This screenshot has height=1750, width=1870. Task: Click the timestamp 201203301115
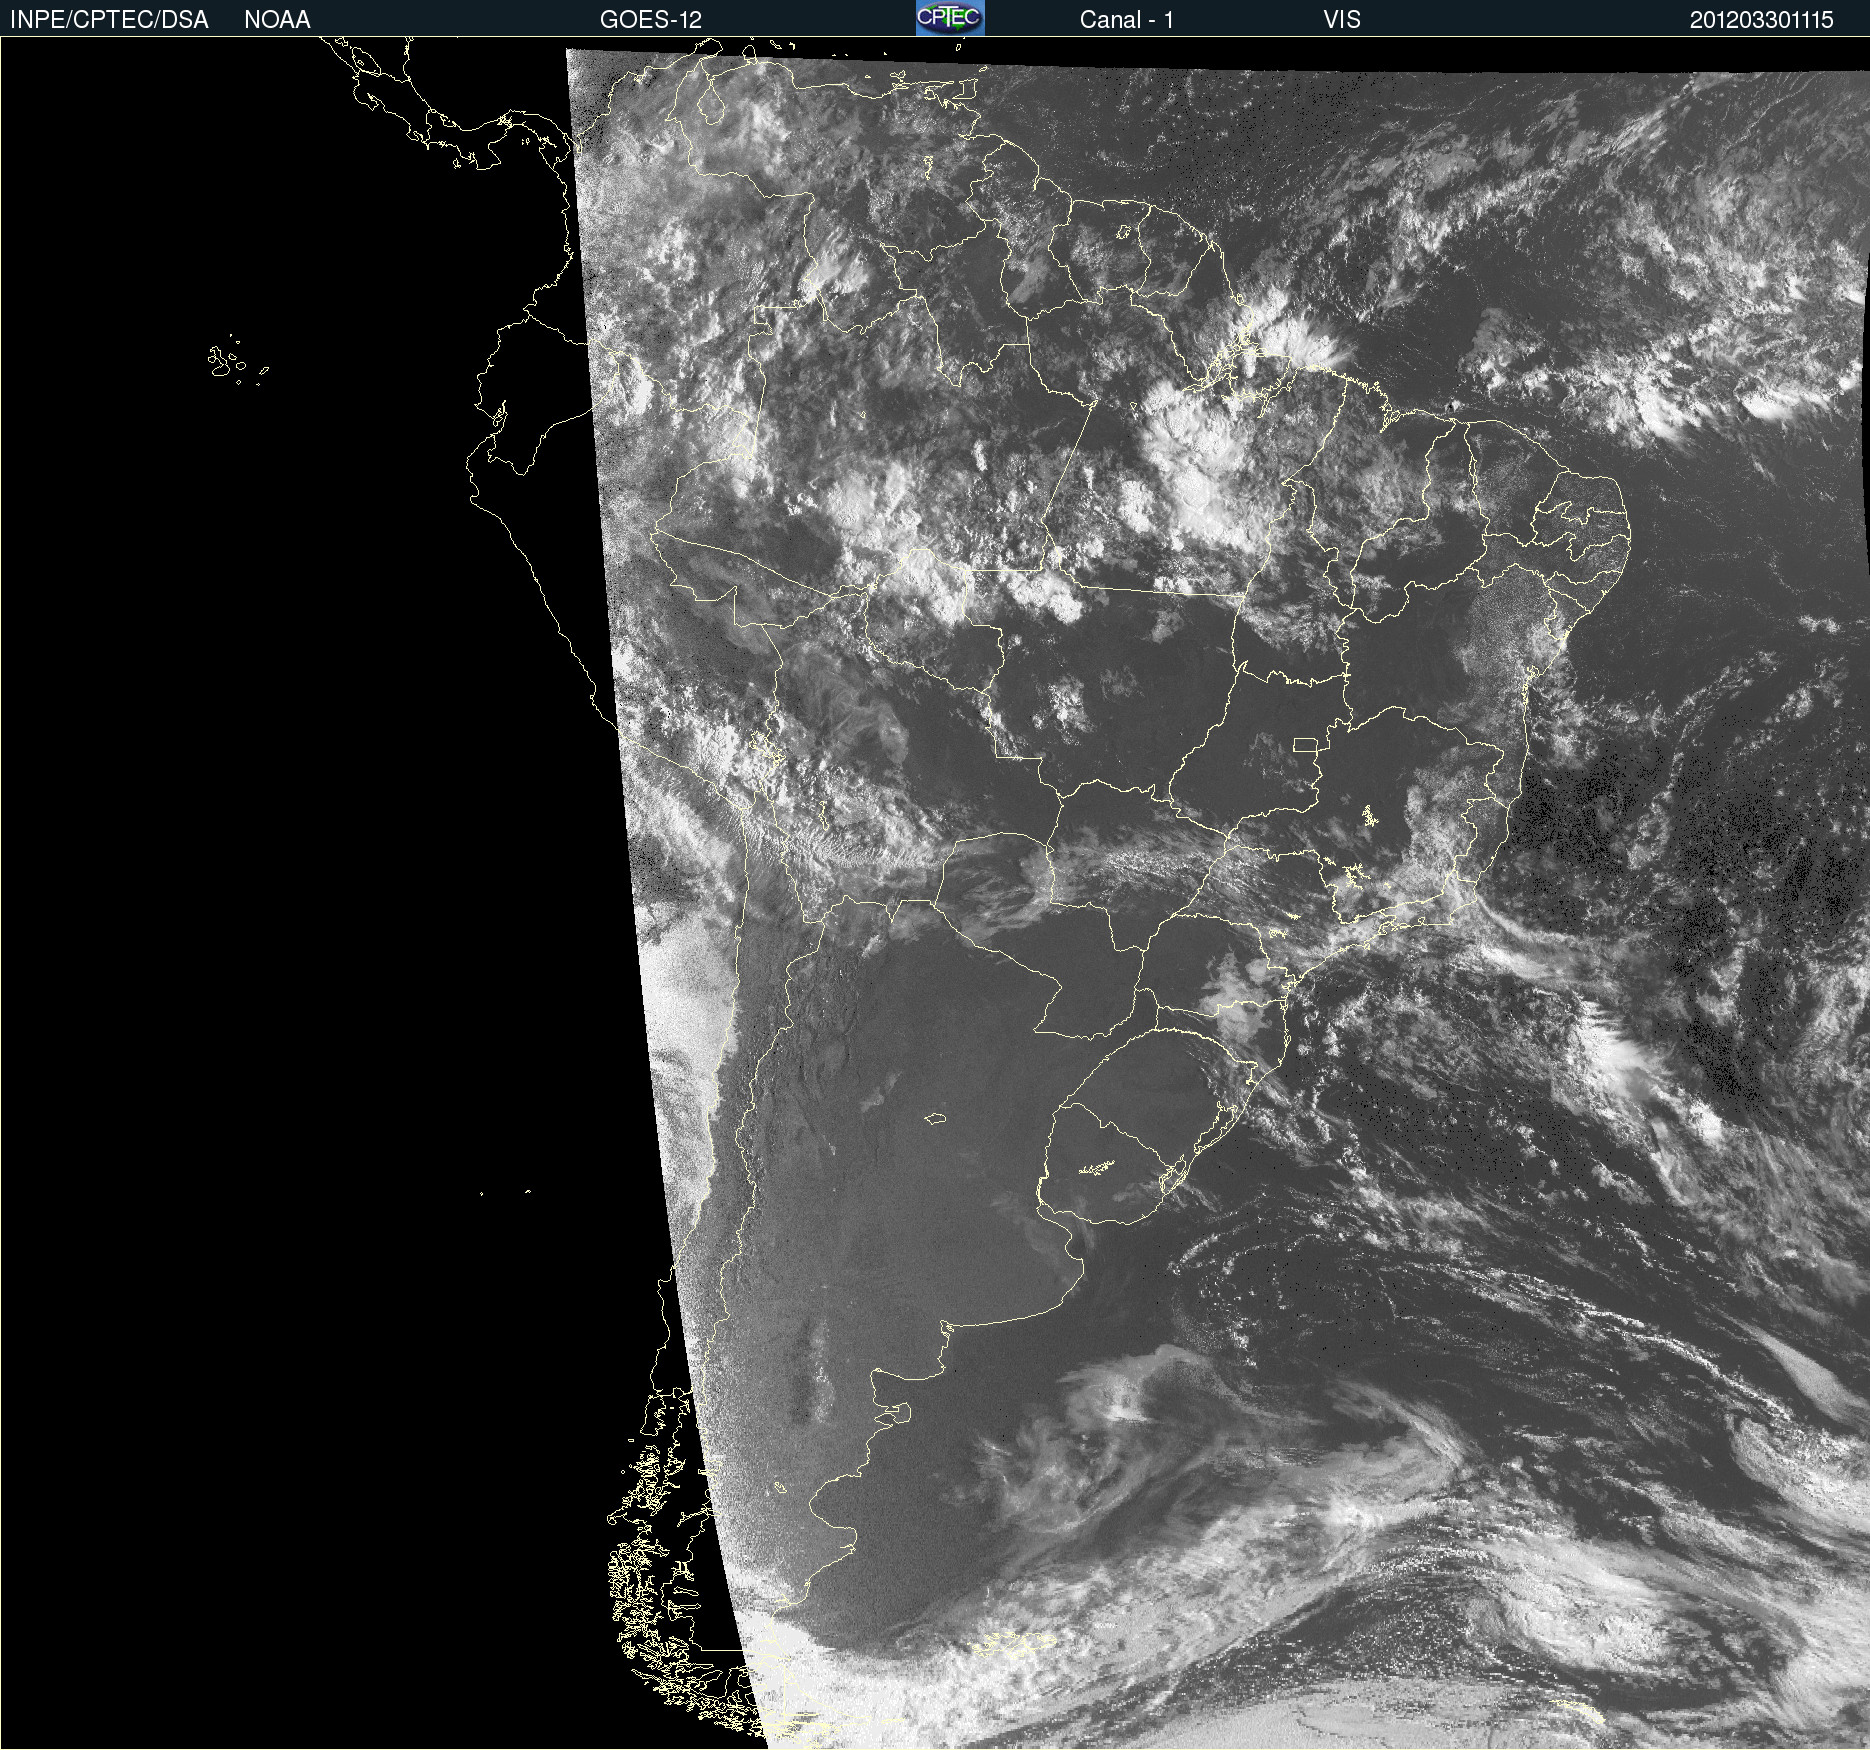coord(1761,20)
